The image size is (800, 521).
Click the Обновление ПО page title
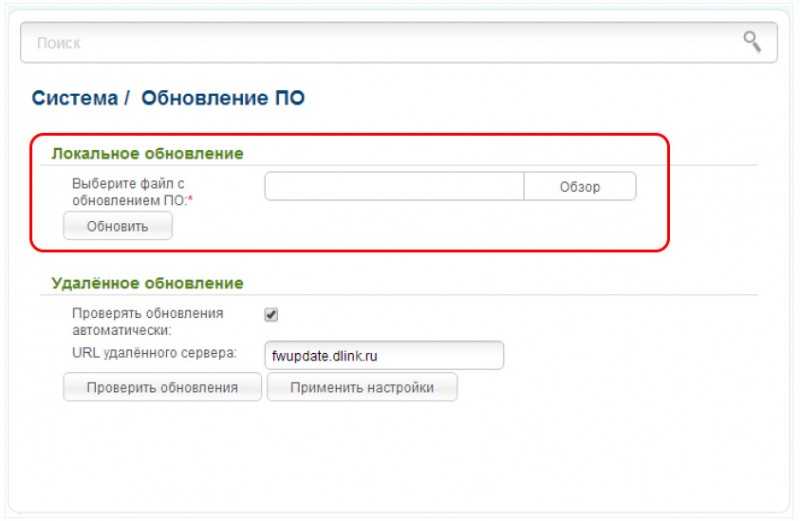[x=223, y=98]
